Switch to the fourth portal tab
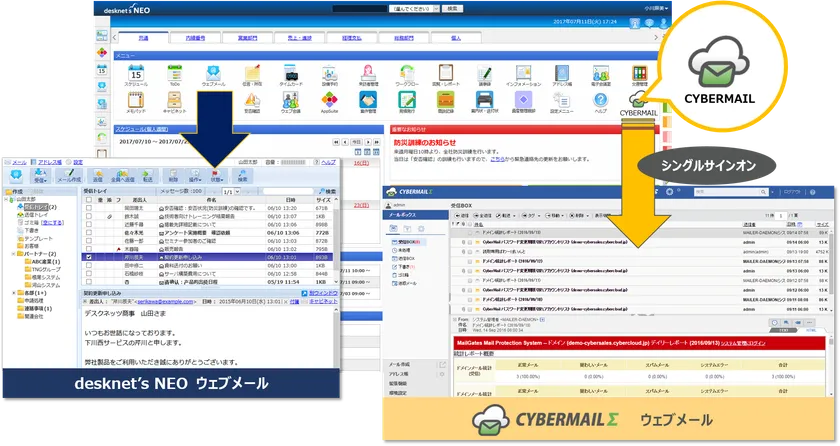The height and width of the screenshot is (446, 840). [299, 37]
